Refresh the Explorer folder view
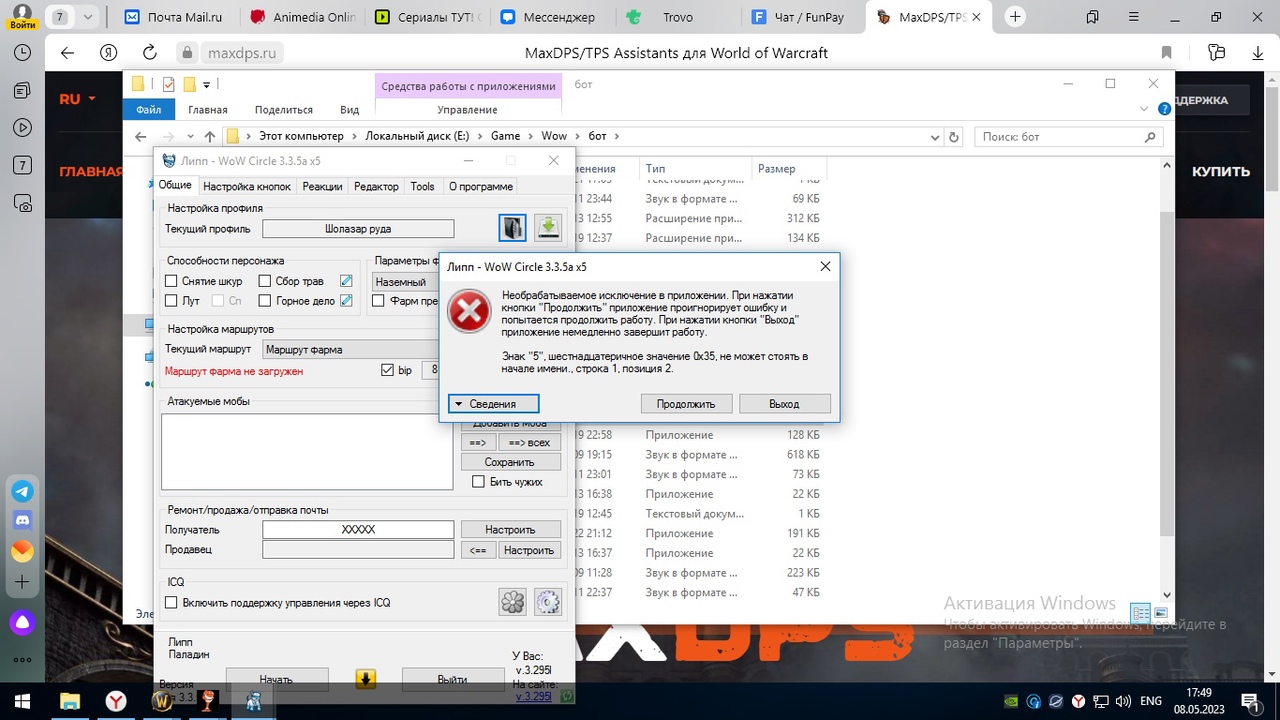This screenshot has width=1280, height=720. (954, 136)
